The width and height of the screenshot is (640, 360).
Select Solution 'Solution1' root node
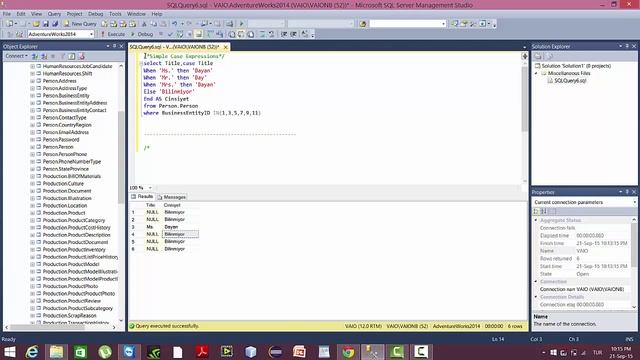[576, 66]
